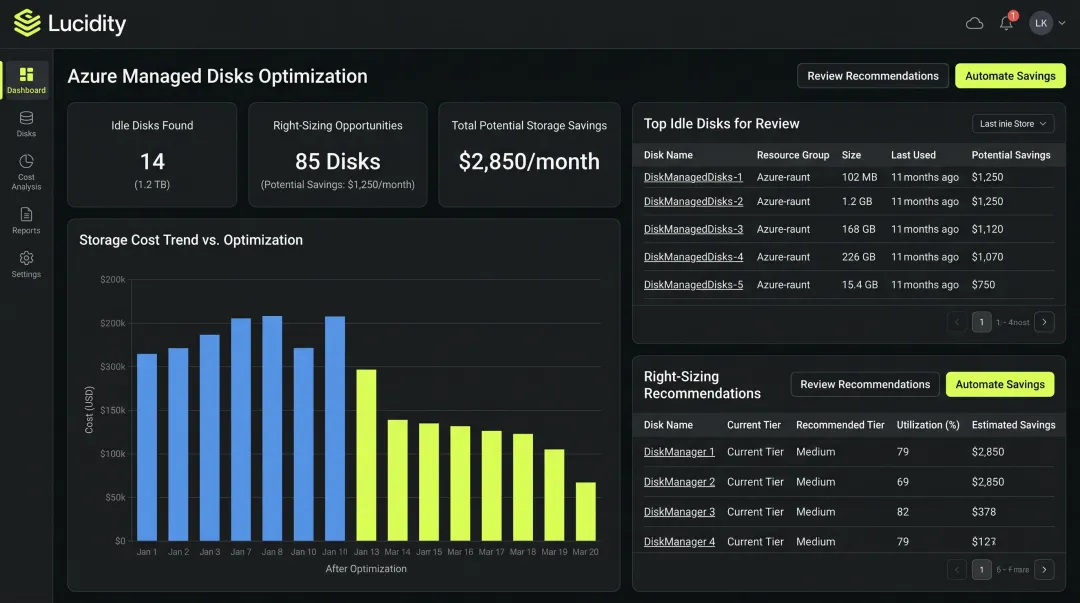This screenshot has height=603, width=1080.
Task: Click the LK user avatar
Action: [x=1041, y=23]
